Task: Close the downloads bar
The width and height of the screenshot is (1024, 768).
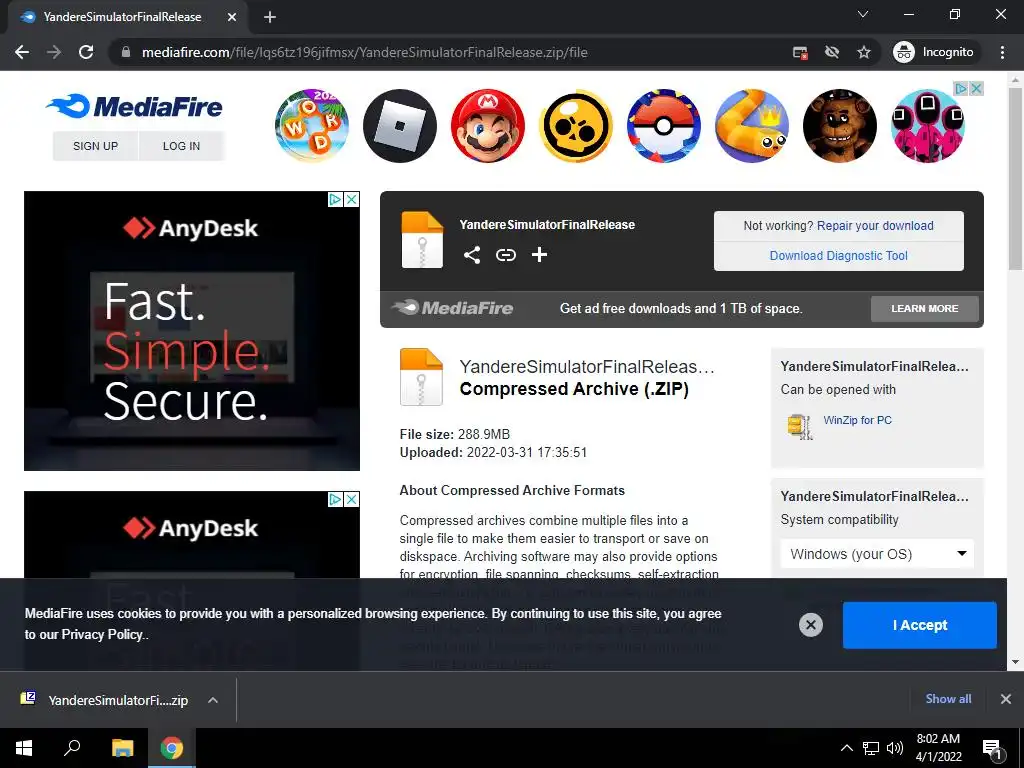Action: [x=1006, y=699]
